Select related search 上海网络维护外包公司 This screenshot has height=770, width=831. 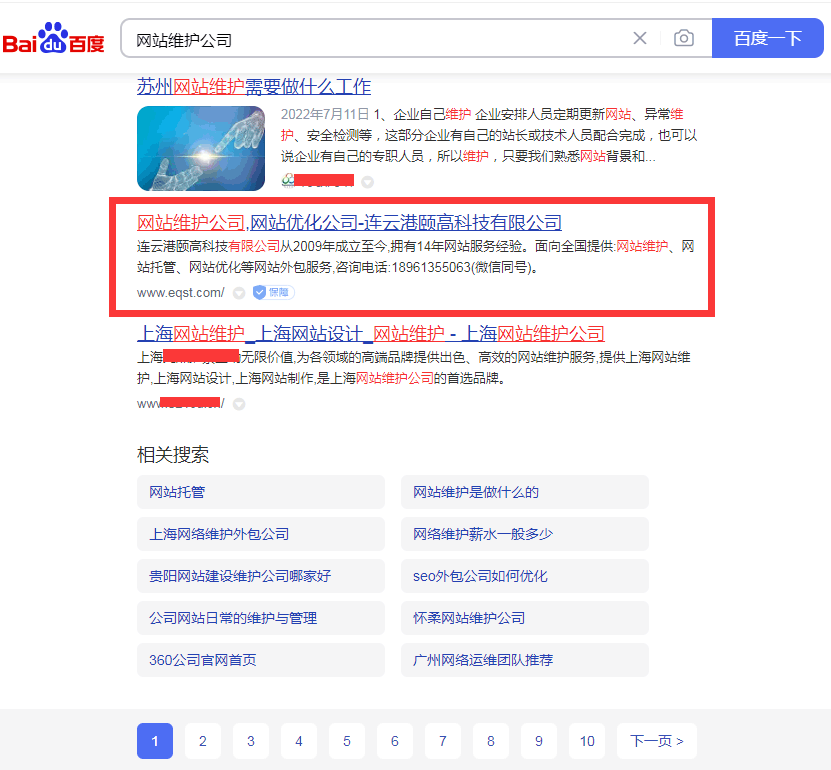click(261, 534)
